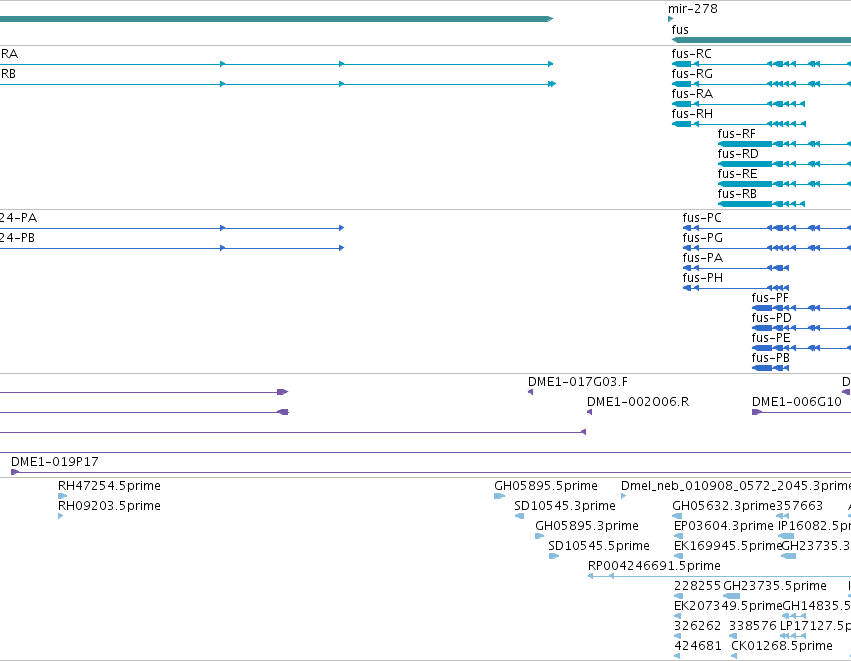This screenshot has height=661, width=851.
Task: Select the mir-278 gene label
Action: (x=693, y=9)
